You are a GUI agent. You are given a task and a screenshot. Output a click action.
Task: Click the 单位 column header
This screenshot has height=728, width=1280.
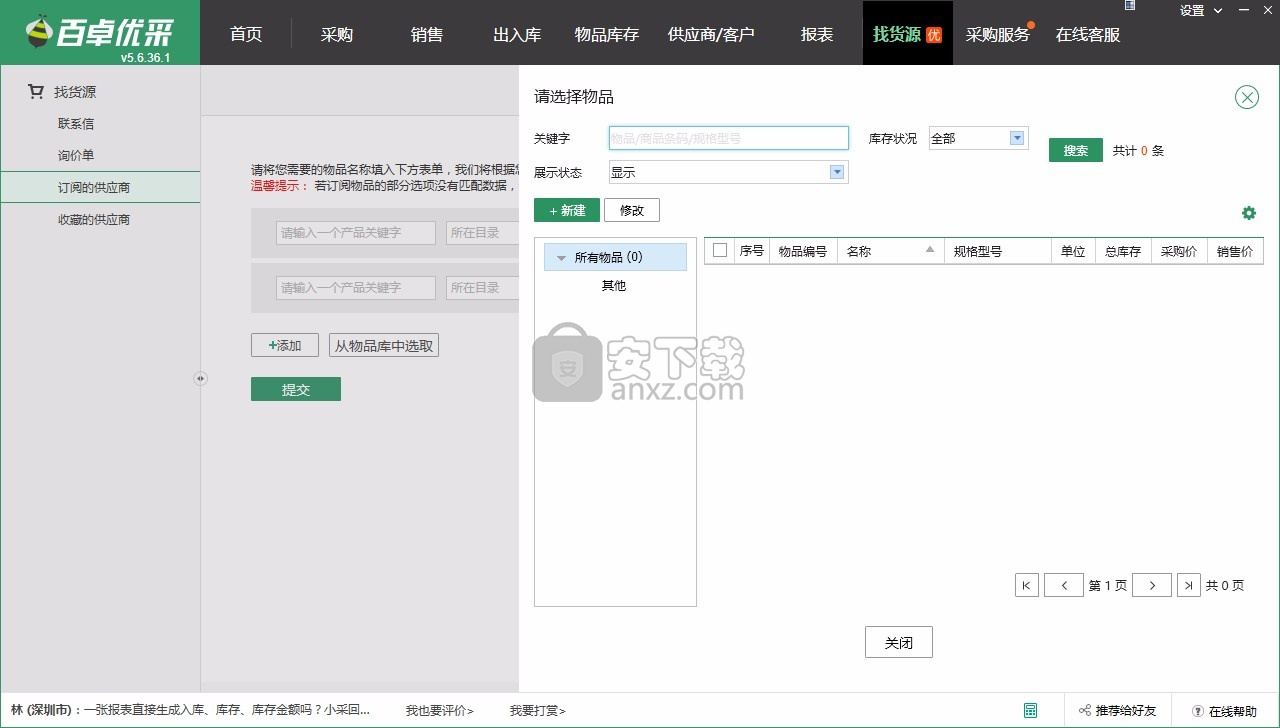1073,251
